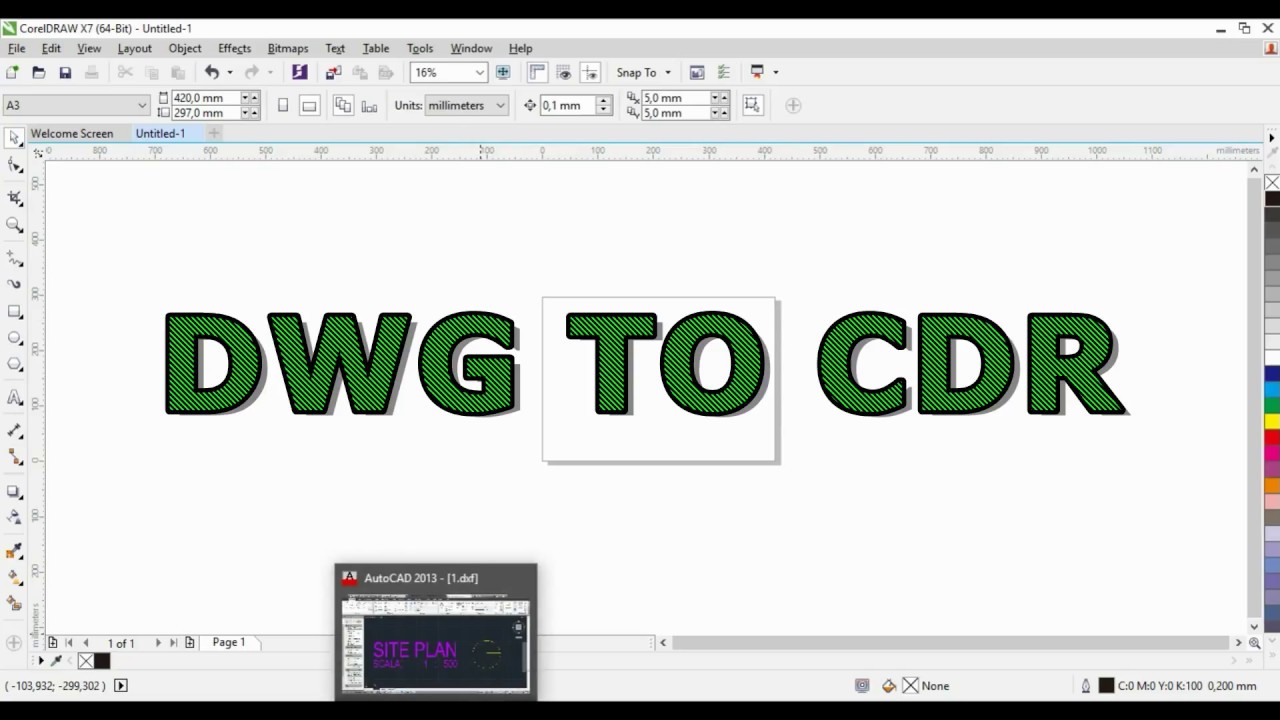Select the Ellipse tool
This screenshot has width=1280, height=720.
(14, 338)
